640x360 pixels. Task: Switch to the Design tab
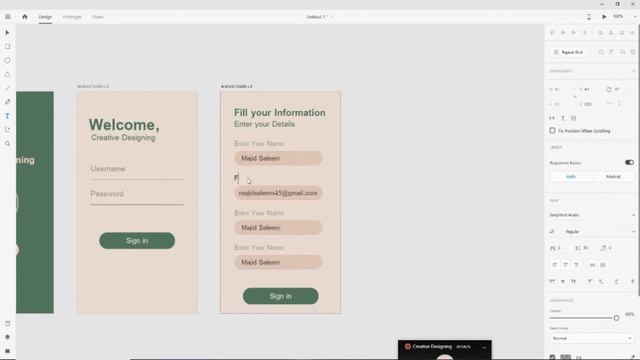tap(45, 17)
